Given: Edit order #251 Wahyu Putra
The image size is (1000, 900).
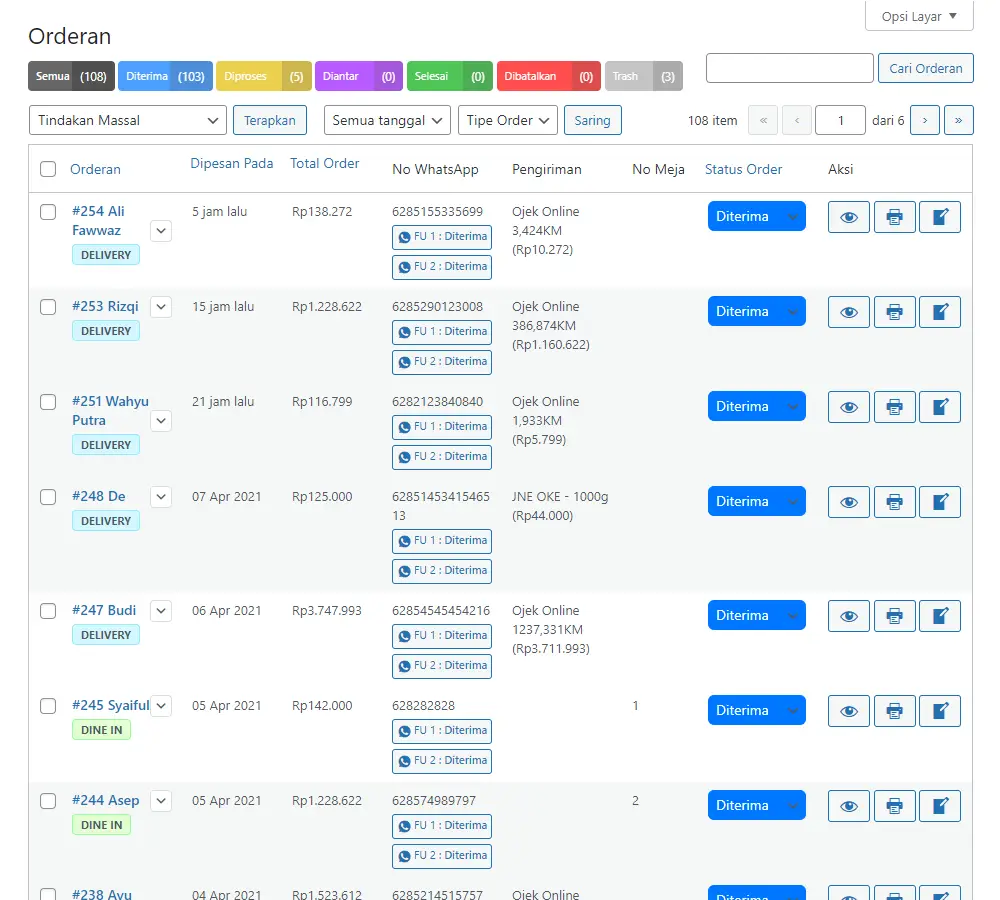Looking at the screenshot, I should click(x=939, y=407).
